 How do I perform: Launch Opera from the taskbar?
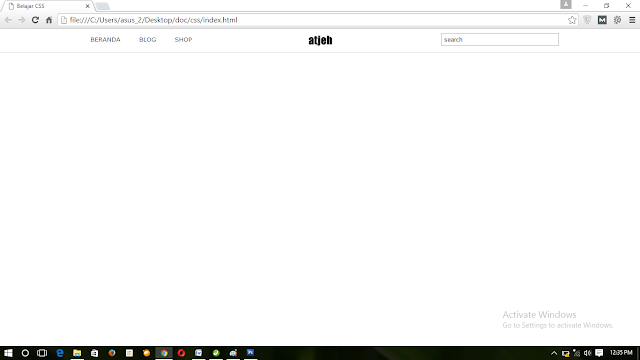click(181, 353)
